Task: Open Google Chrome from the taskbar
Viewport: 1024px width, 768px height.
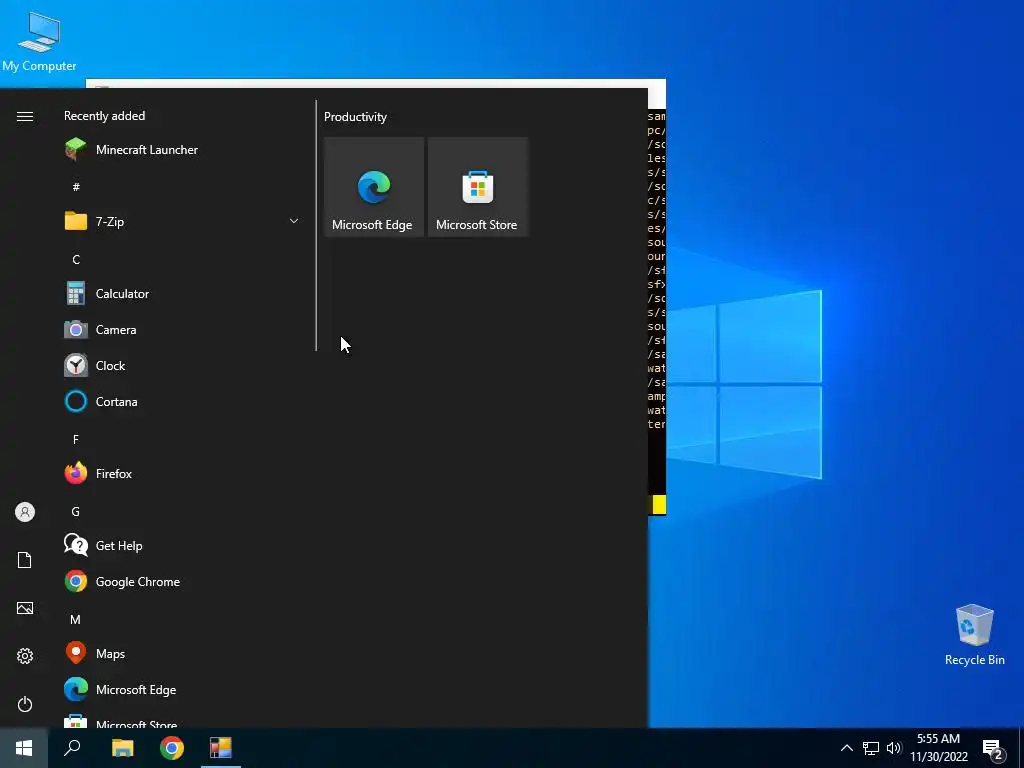Action: click(172, 748)
